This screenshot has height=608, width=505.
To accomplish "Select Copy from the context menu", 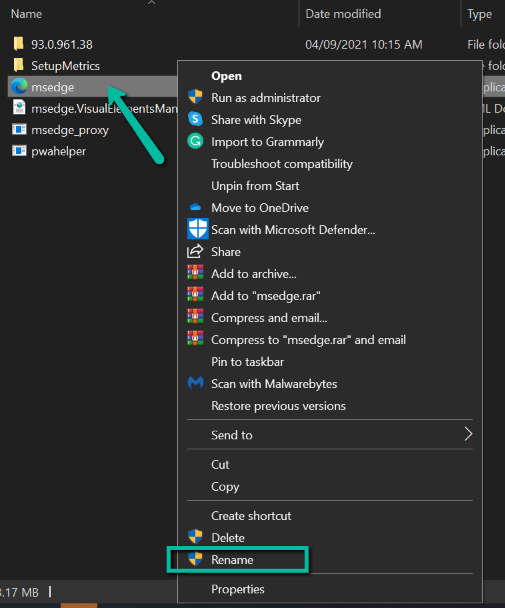I will 225,487.
